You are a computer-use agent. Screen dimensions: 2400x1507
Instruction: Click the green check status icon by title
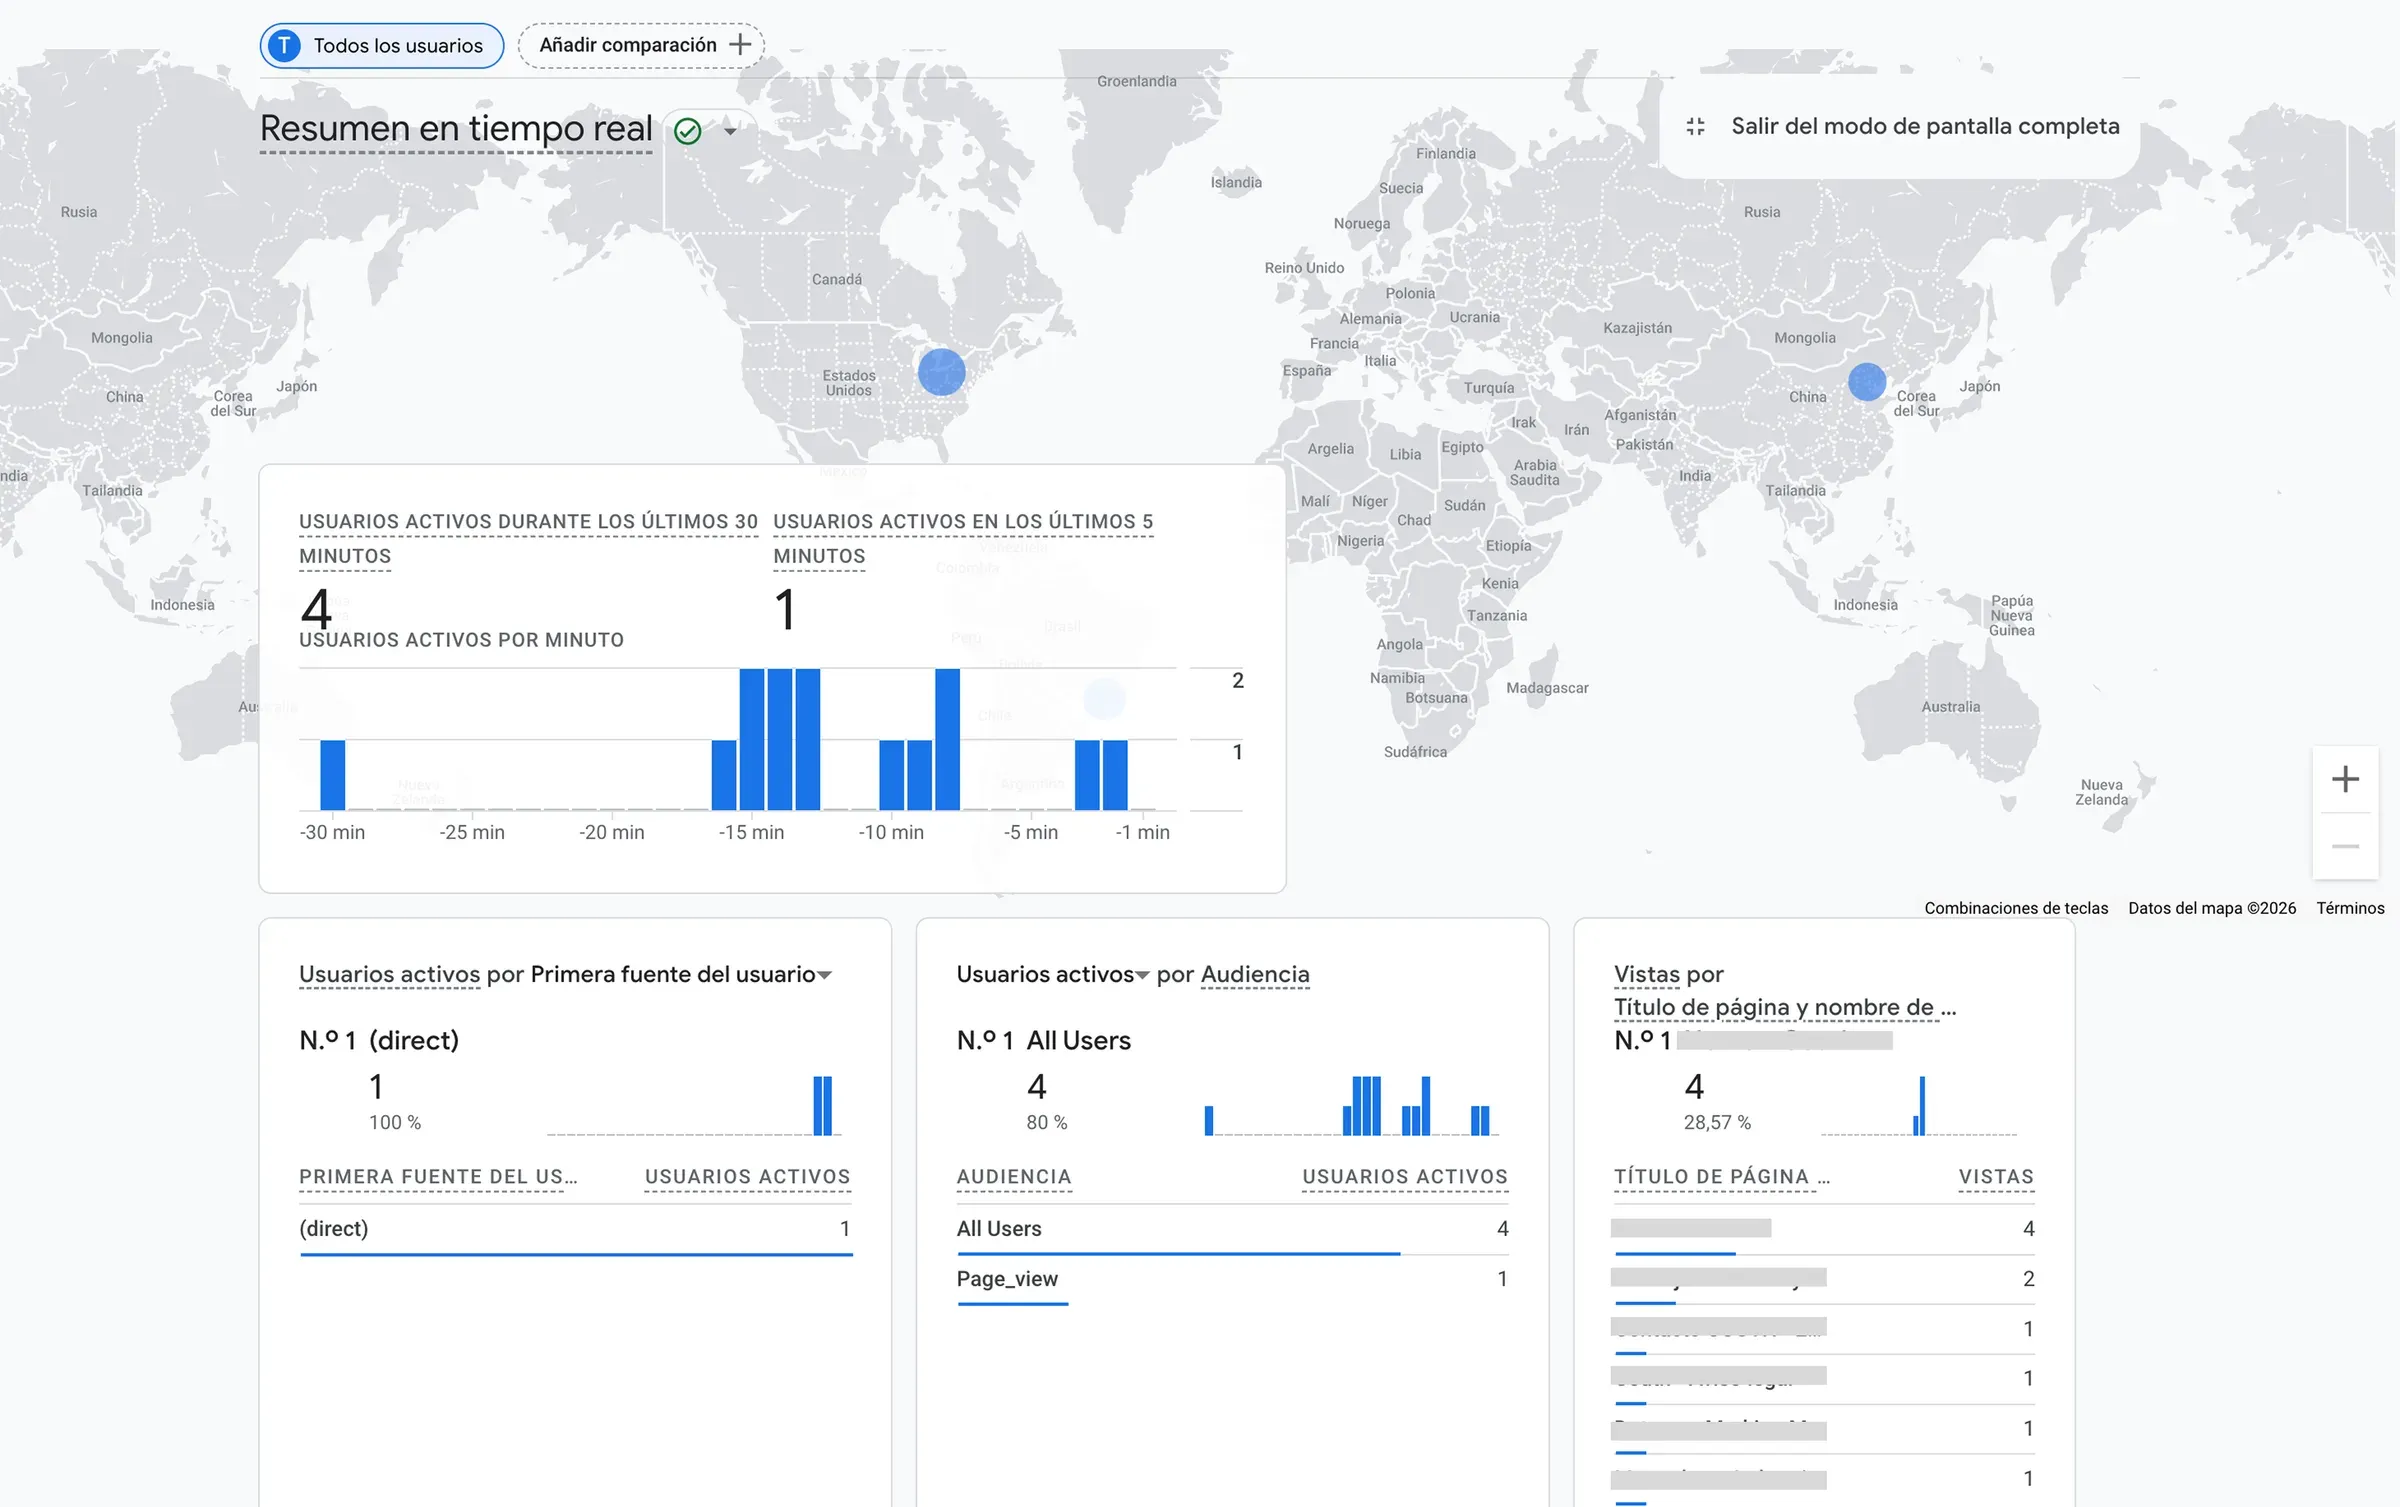pos(688,131)
